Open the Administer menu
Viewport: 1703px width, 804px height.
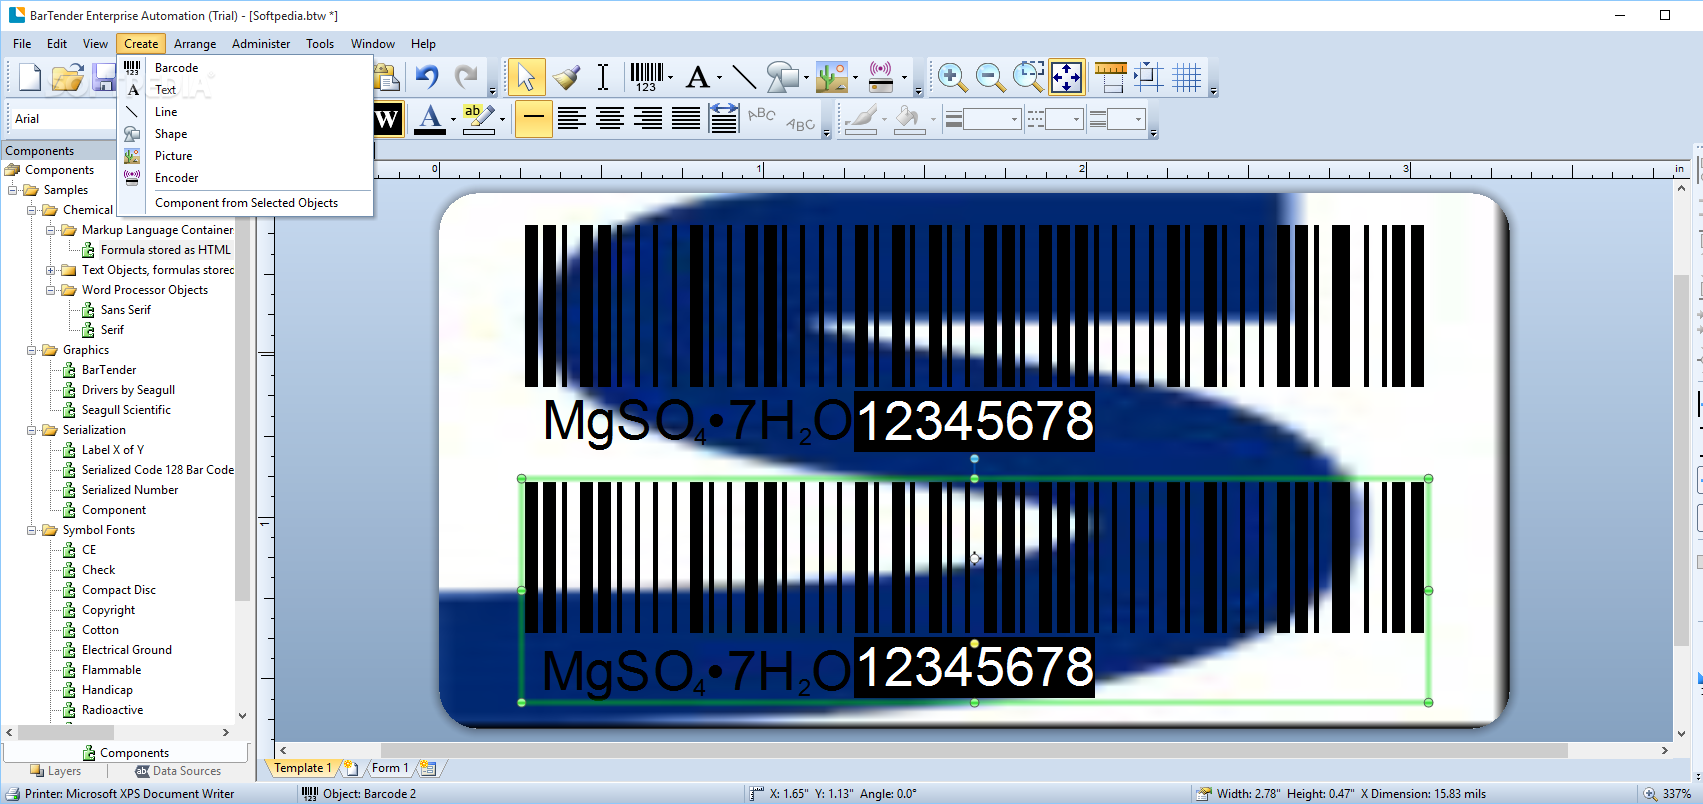click(261, 44)
